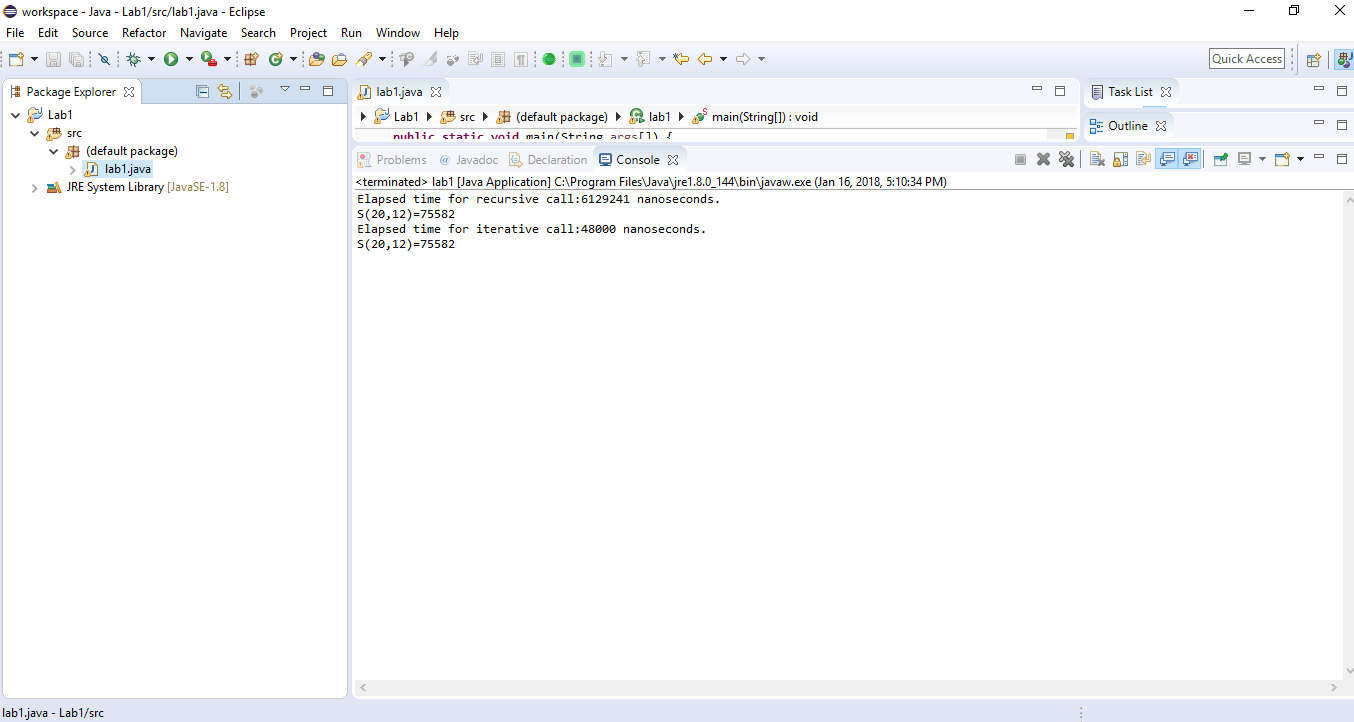The width and height of the screenshot is (1354, 722).
Task: Click the New Java Class icon
Action: pyautogui.click(x=275, y=59)
